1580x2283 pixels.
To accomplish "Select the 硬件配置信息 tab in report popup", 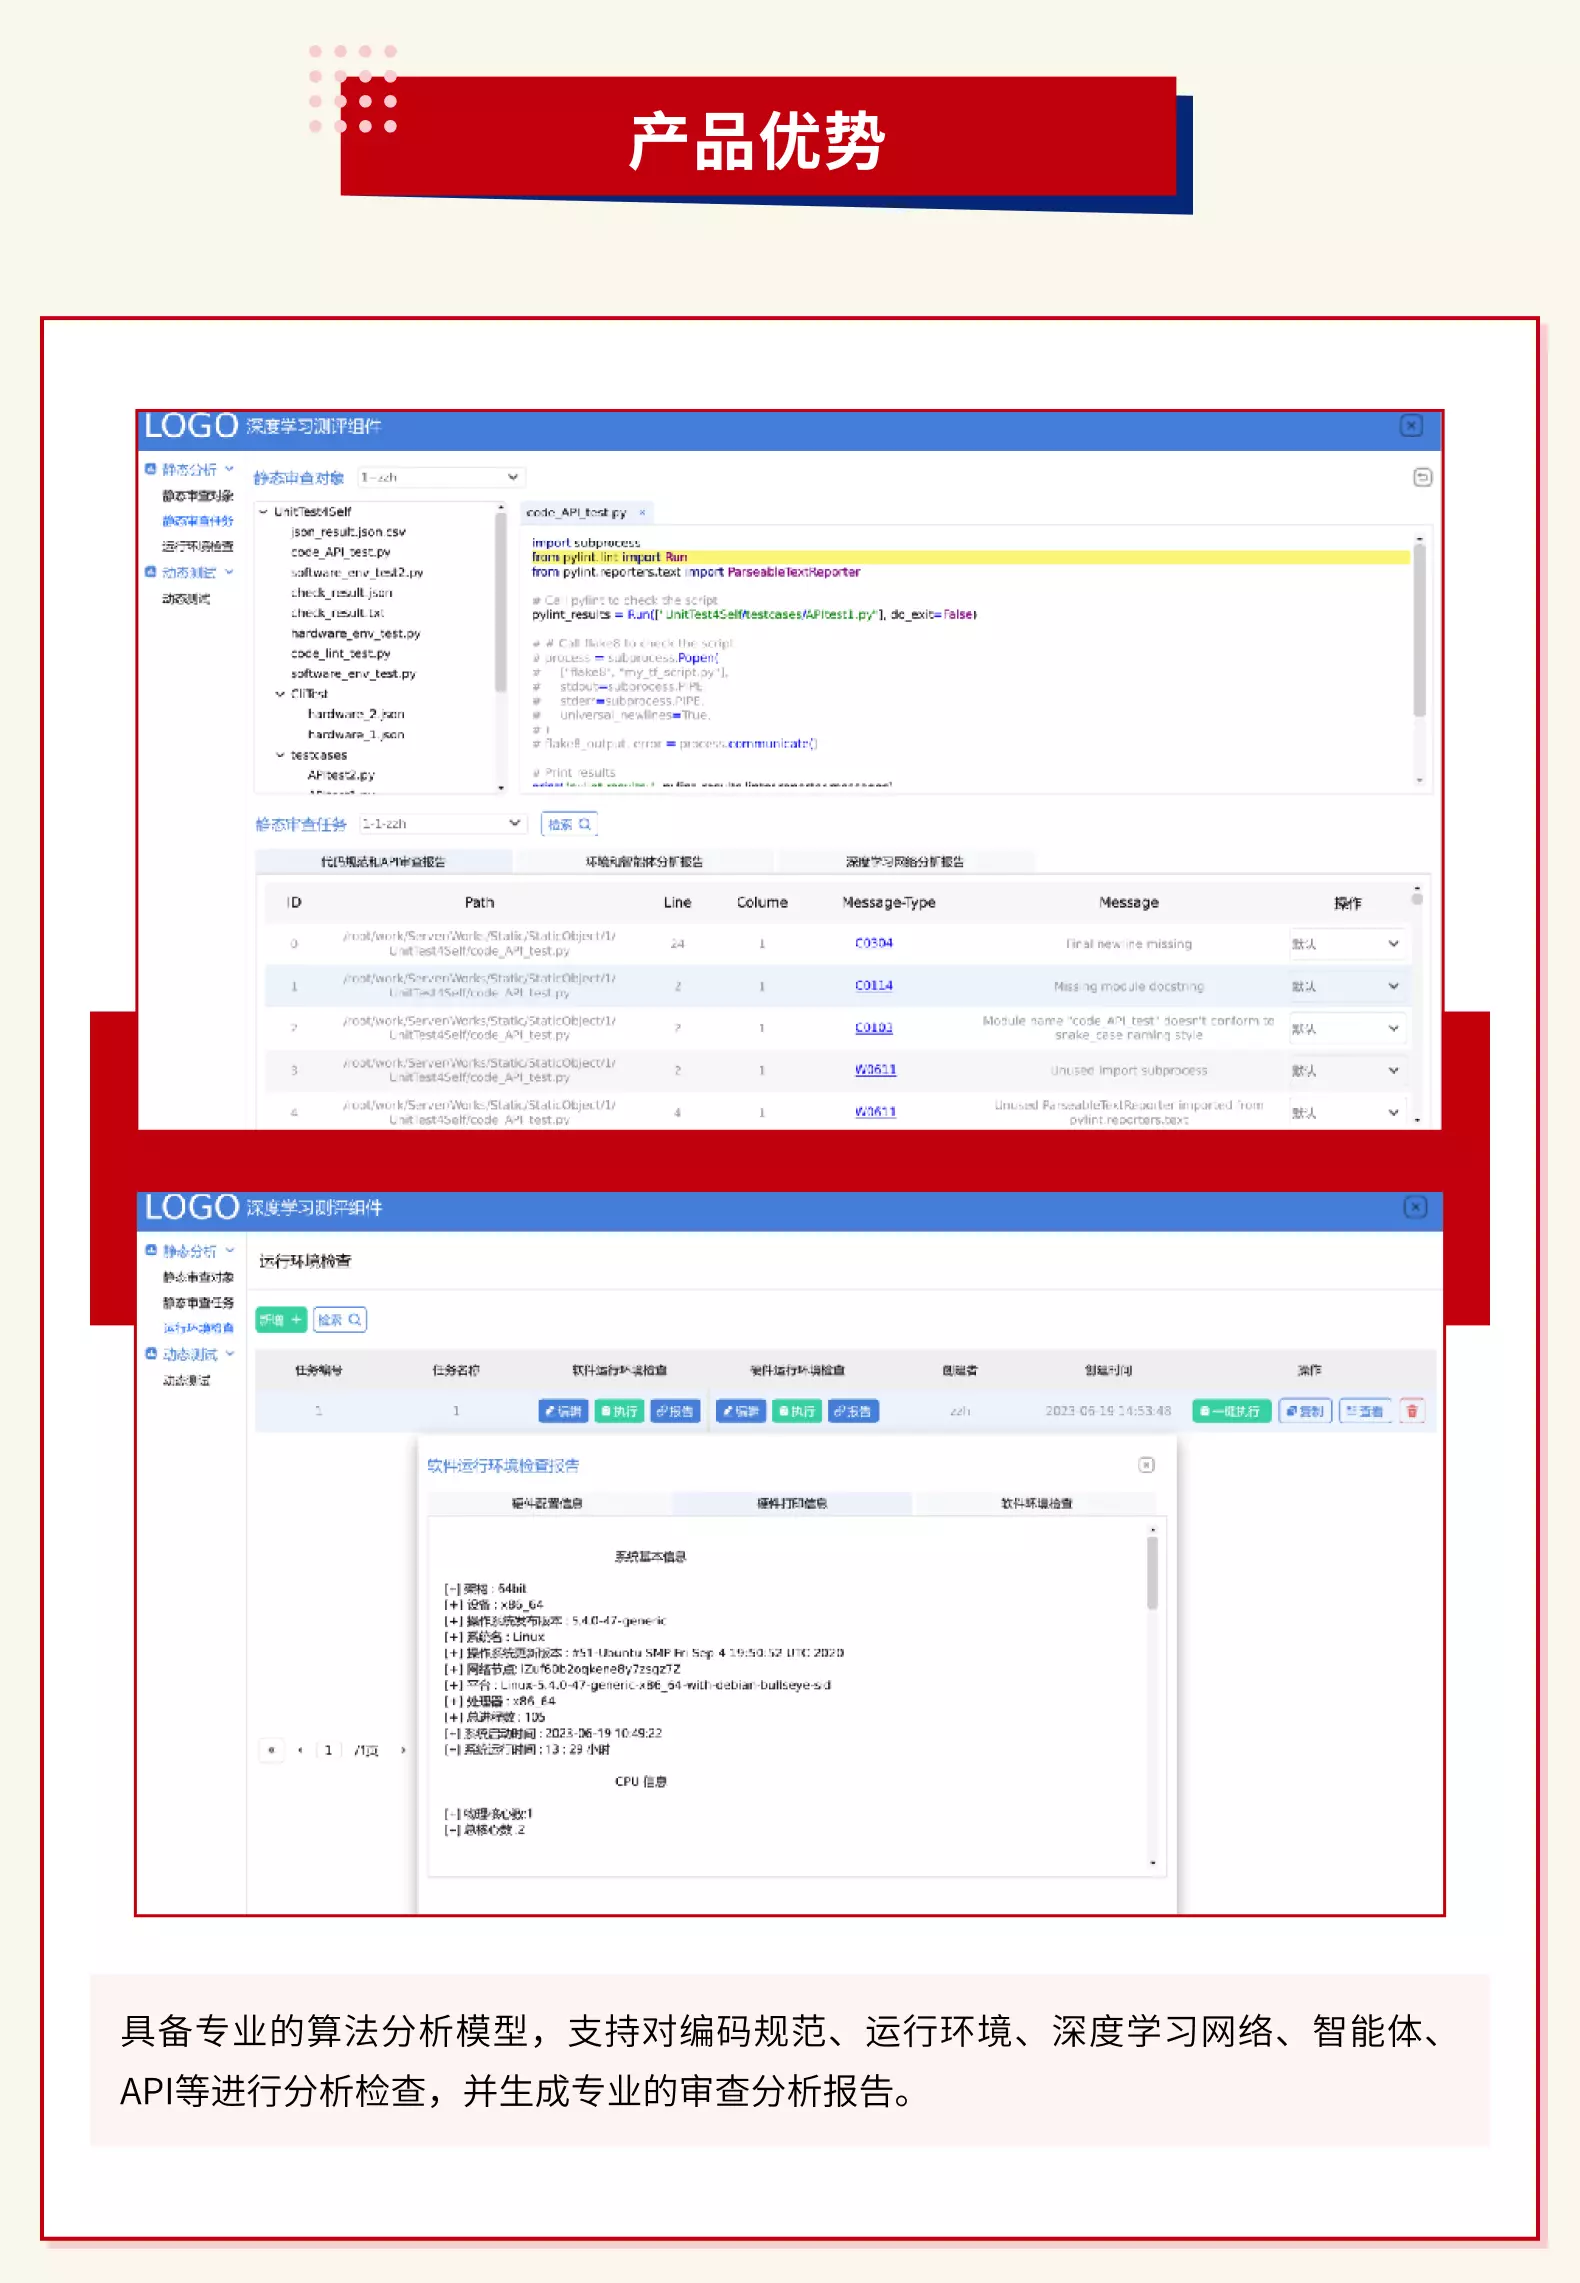I will 547,1503.
